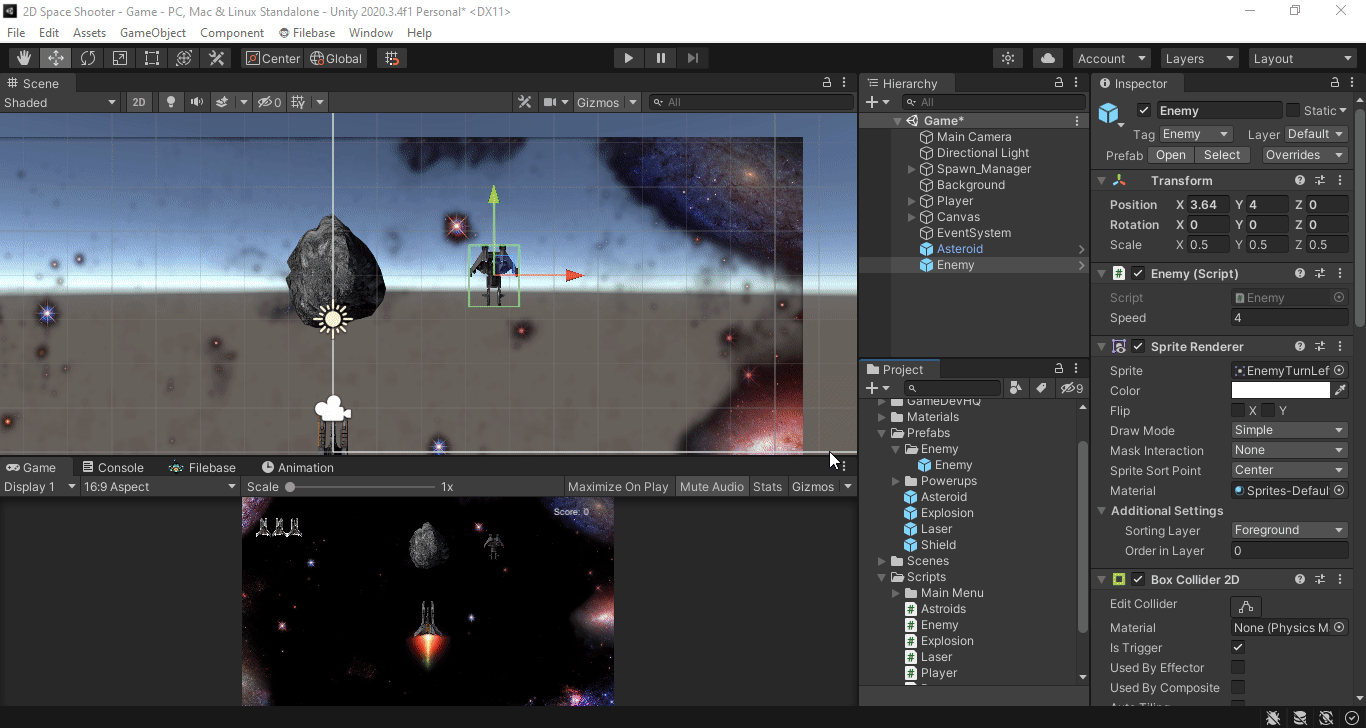Expand the Spawn_Manager hierarchy item
This screenshot has width=1366, height=728.
tap(911, 169)
